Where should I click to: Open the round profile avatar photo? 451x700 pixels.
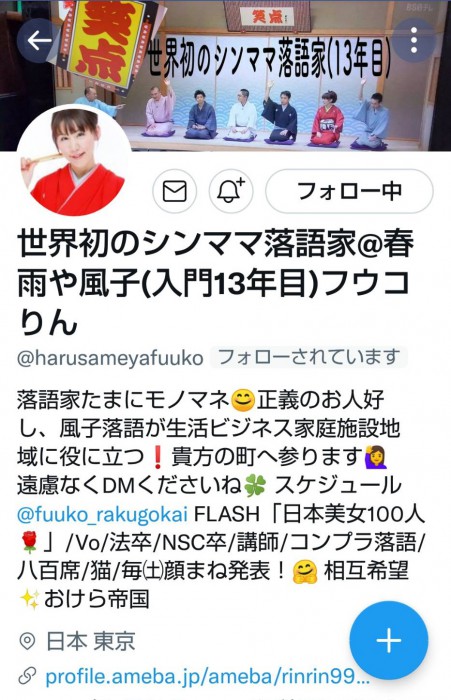74,162
